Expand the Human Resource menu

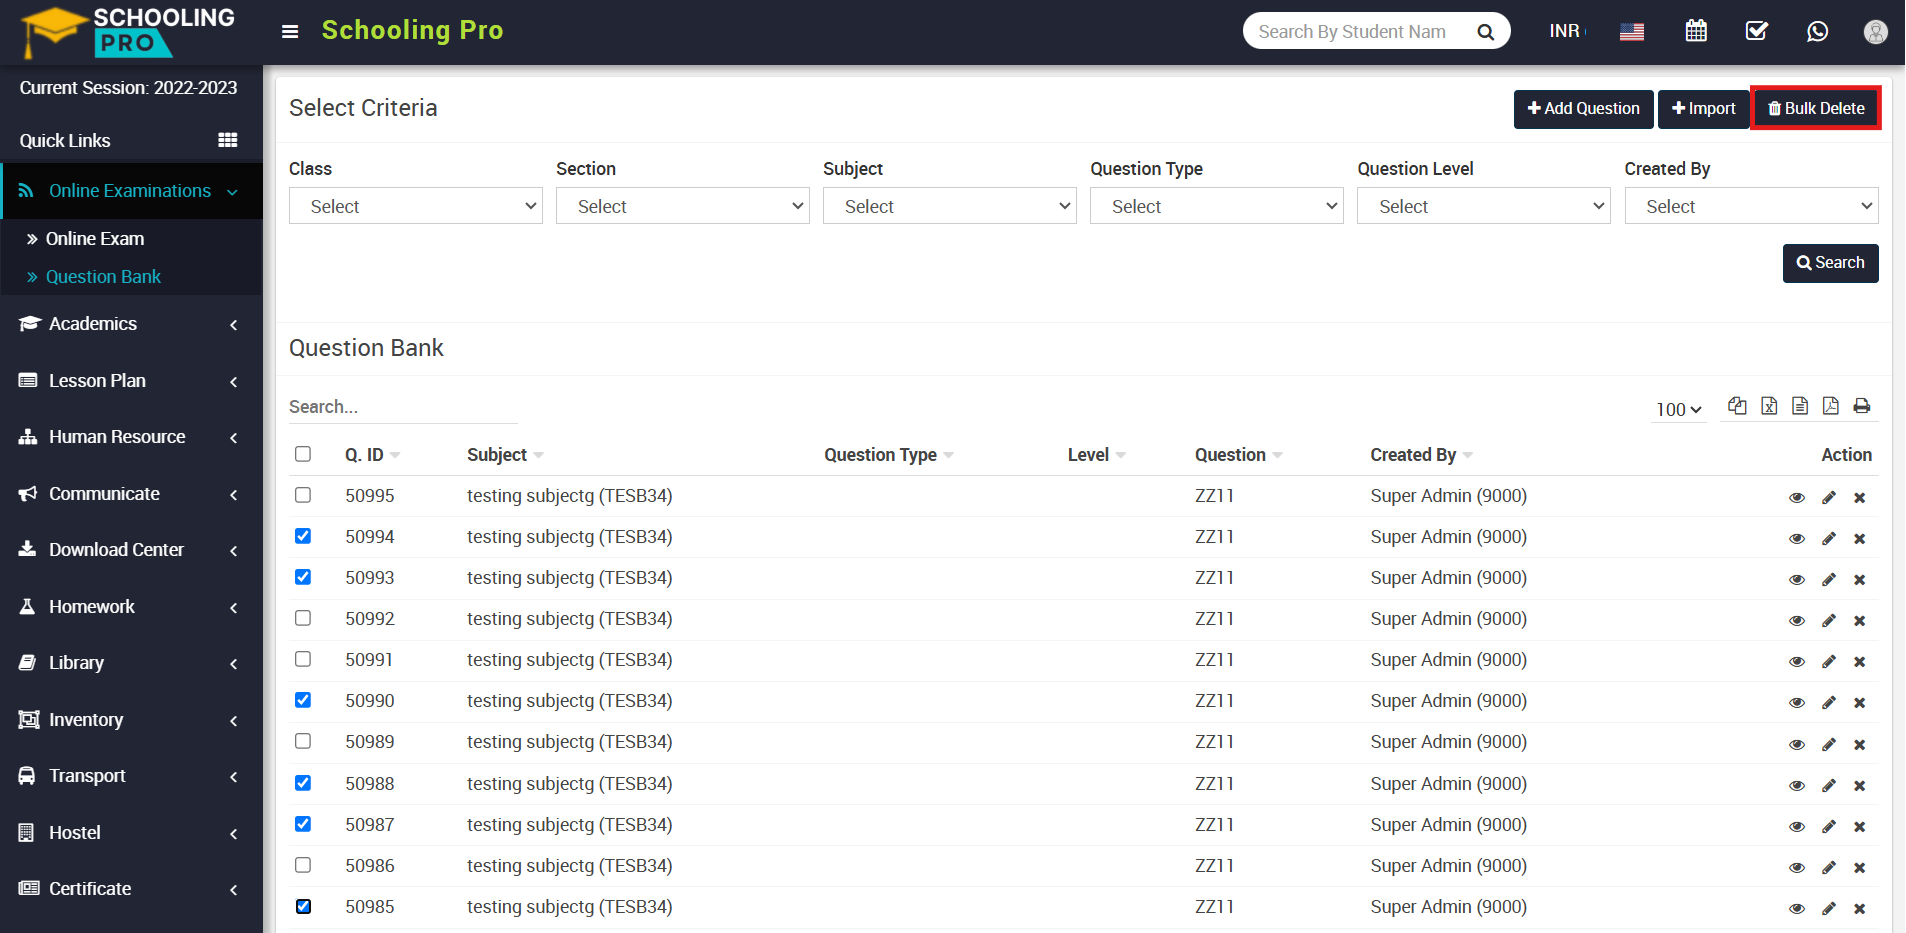(x=131, y=437)
